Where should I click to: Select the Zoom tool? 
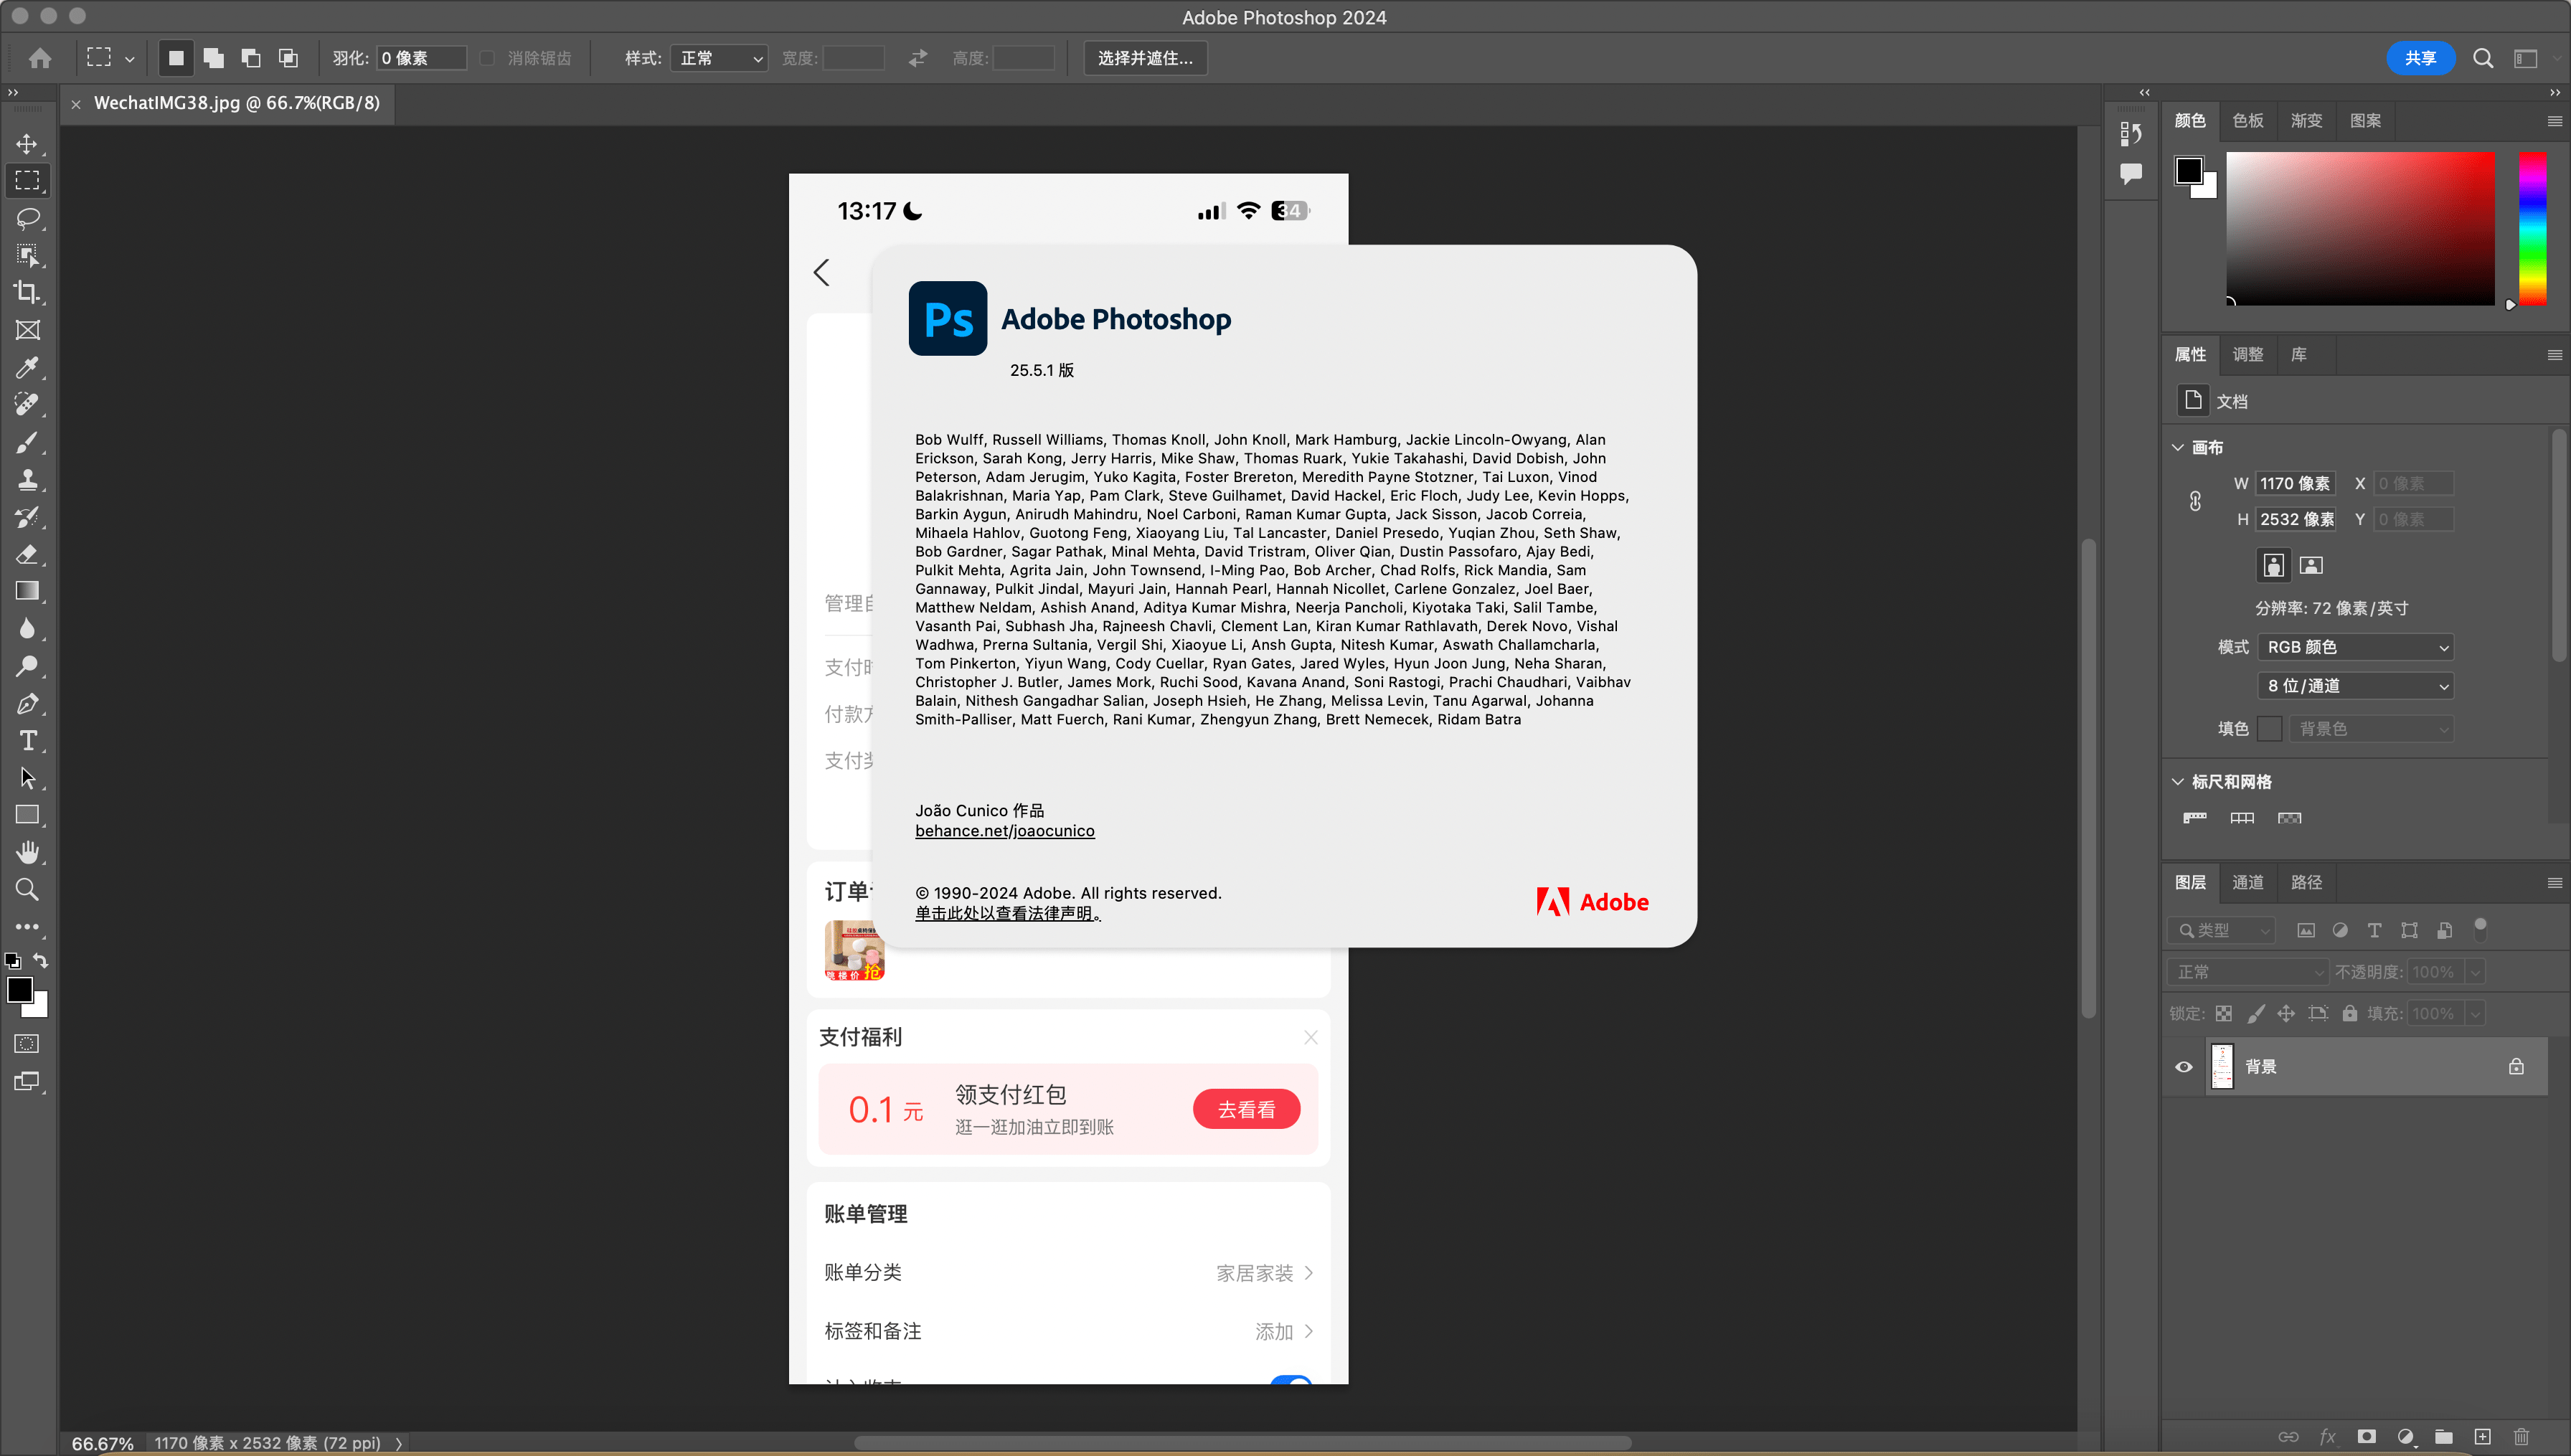(27, 890)
